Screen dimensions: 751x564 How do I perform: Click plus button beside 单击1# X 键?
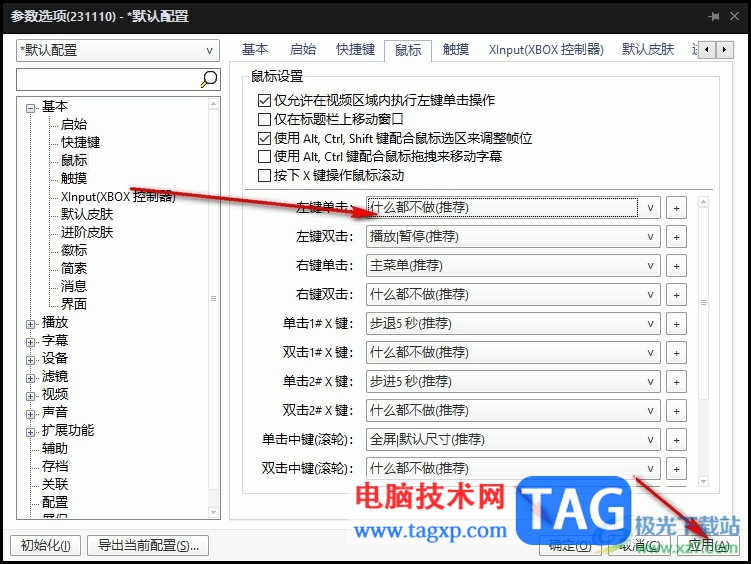[676, 324]
